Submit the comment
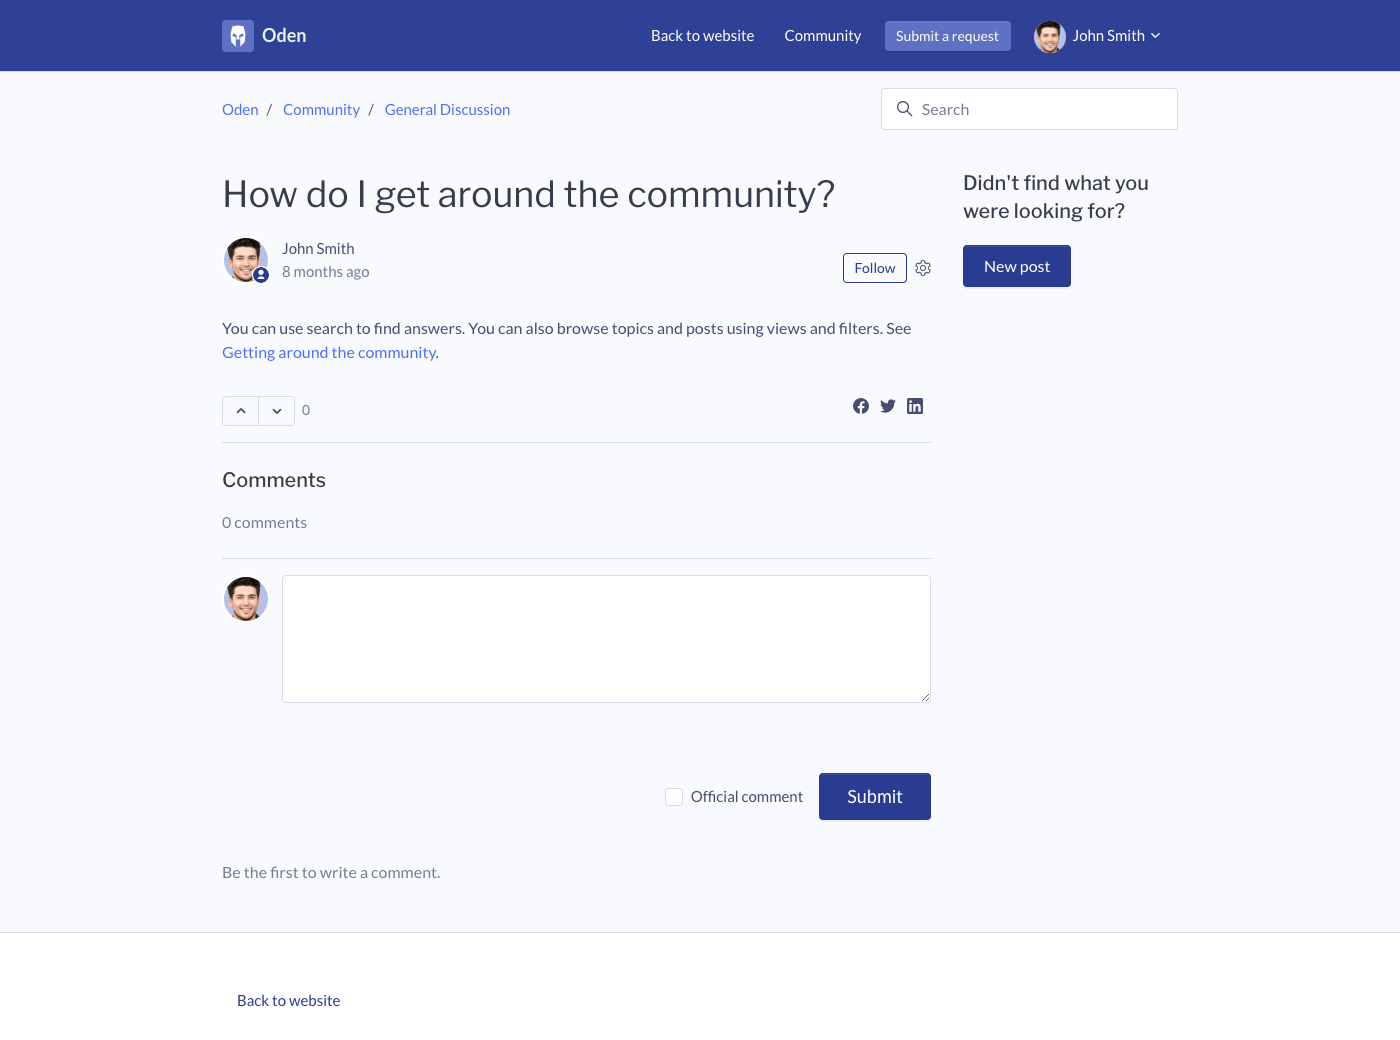Image resolution: width=1400 pixels, height=1040 pixels. click(x=874, y=797)
